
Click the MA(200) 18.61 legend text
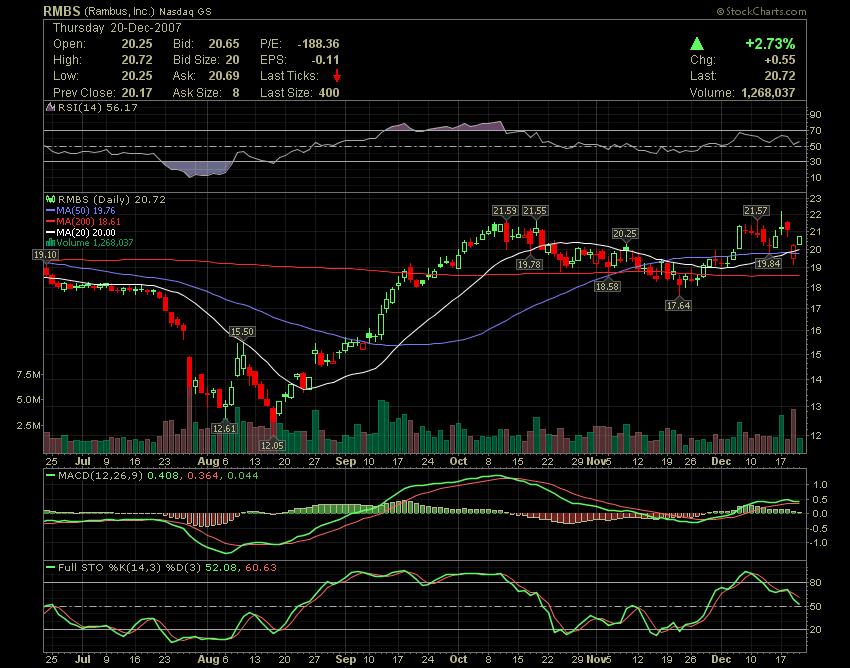click(88, 221)
